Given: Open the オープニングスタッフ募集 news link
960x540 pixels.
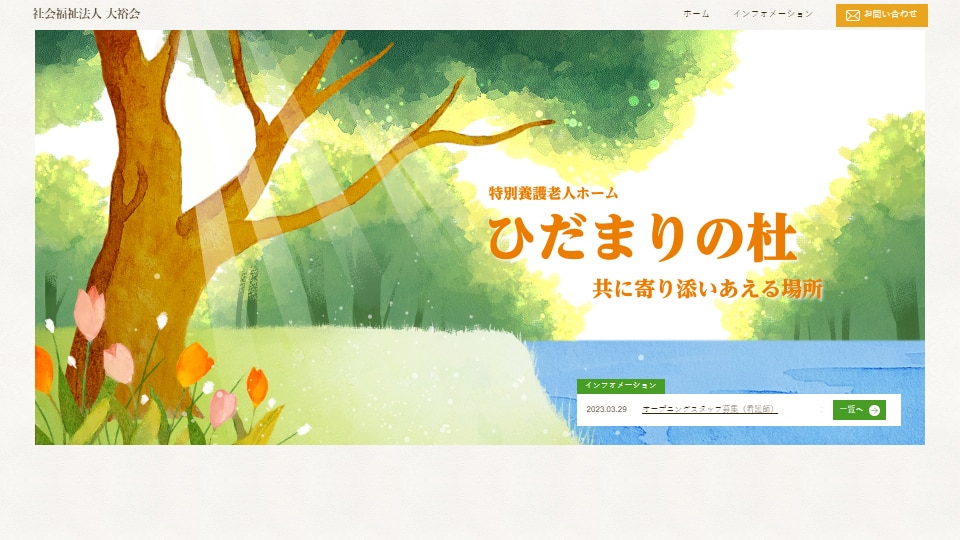Looking at the screenshot, I should [709, 409].
